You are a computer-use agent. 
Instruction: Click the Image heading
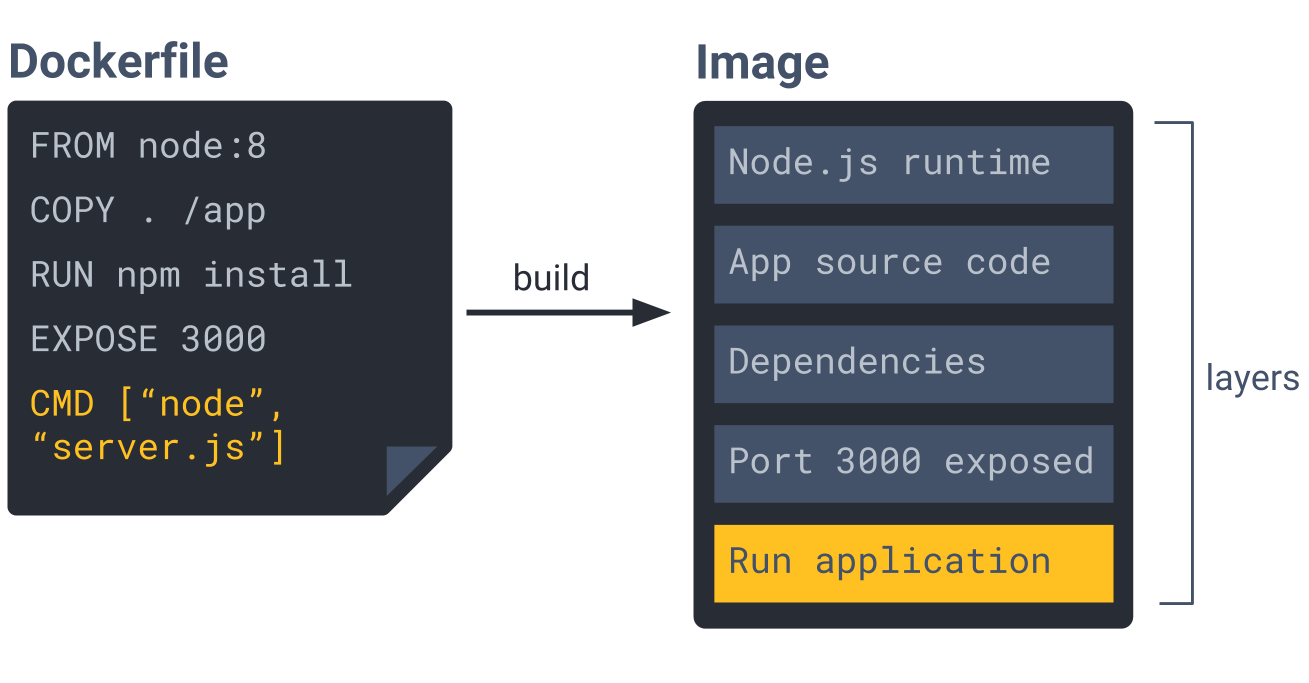(764, 61)
